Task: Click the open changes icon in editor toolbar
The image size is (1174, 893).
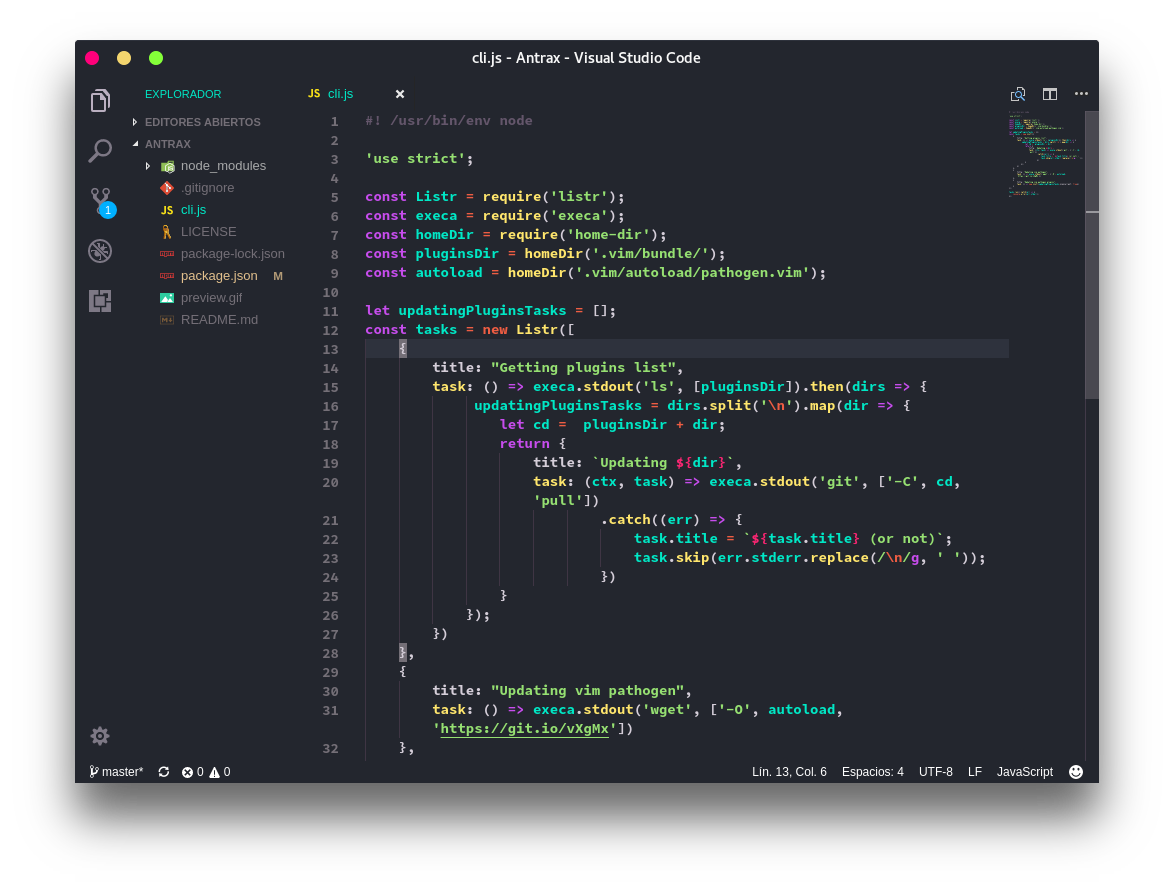Action: [x=1018, y=94]
